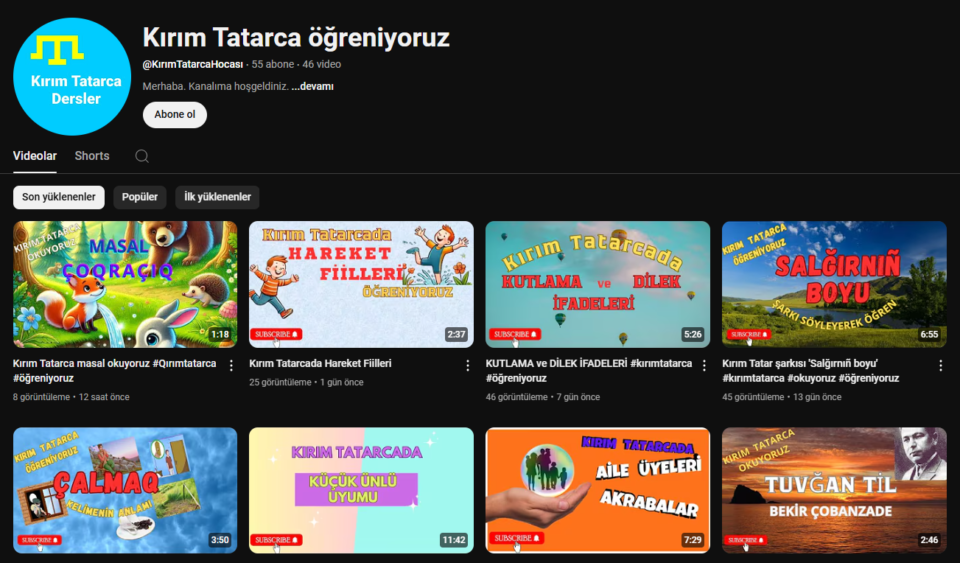
Task: Click the channel name 'Kırım Tatarca öğreniyoruz'
Action: (x=296, y=38)
